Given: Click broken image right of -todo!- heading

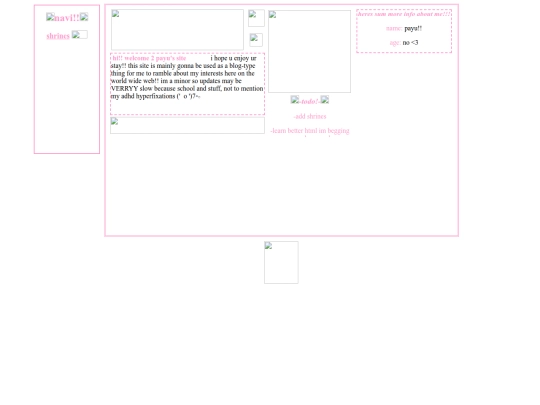Looking at the screenshot, I should pos(325,100).
